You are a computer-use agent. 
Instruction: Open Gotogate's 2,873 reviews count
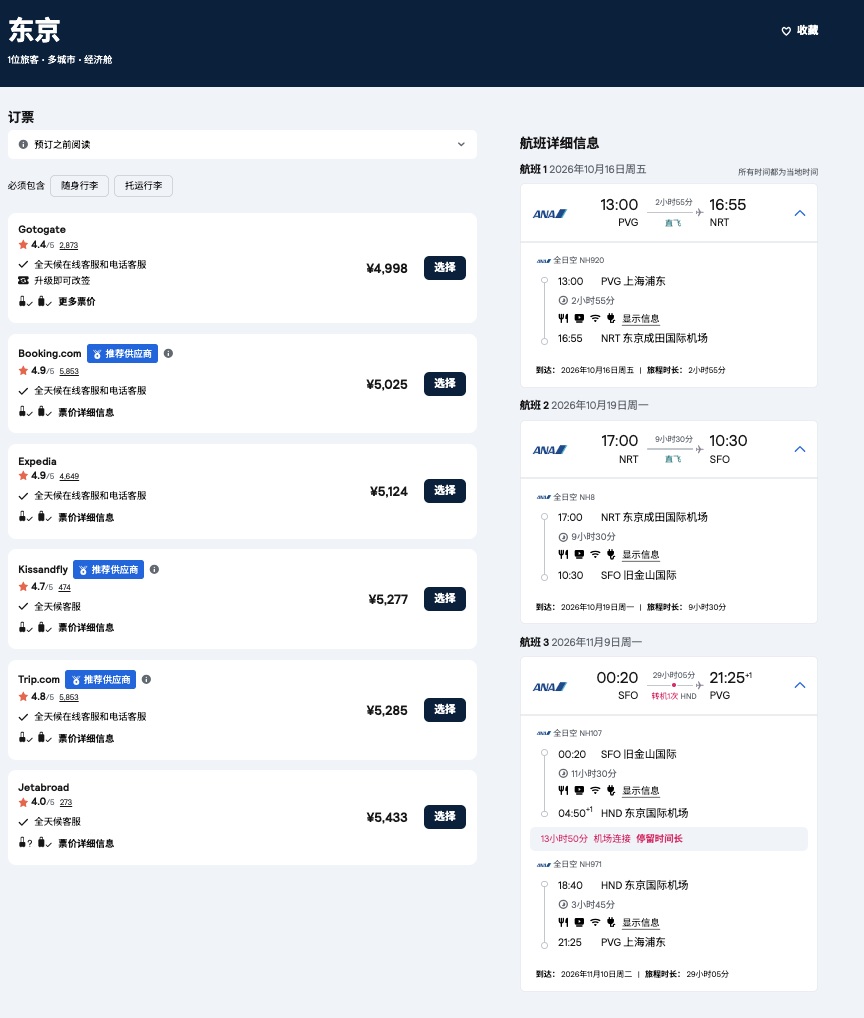click(68, 245)
